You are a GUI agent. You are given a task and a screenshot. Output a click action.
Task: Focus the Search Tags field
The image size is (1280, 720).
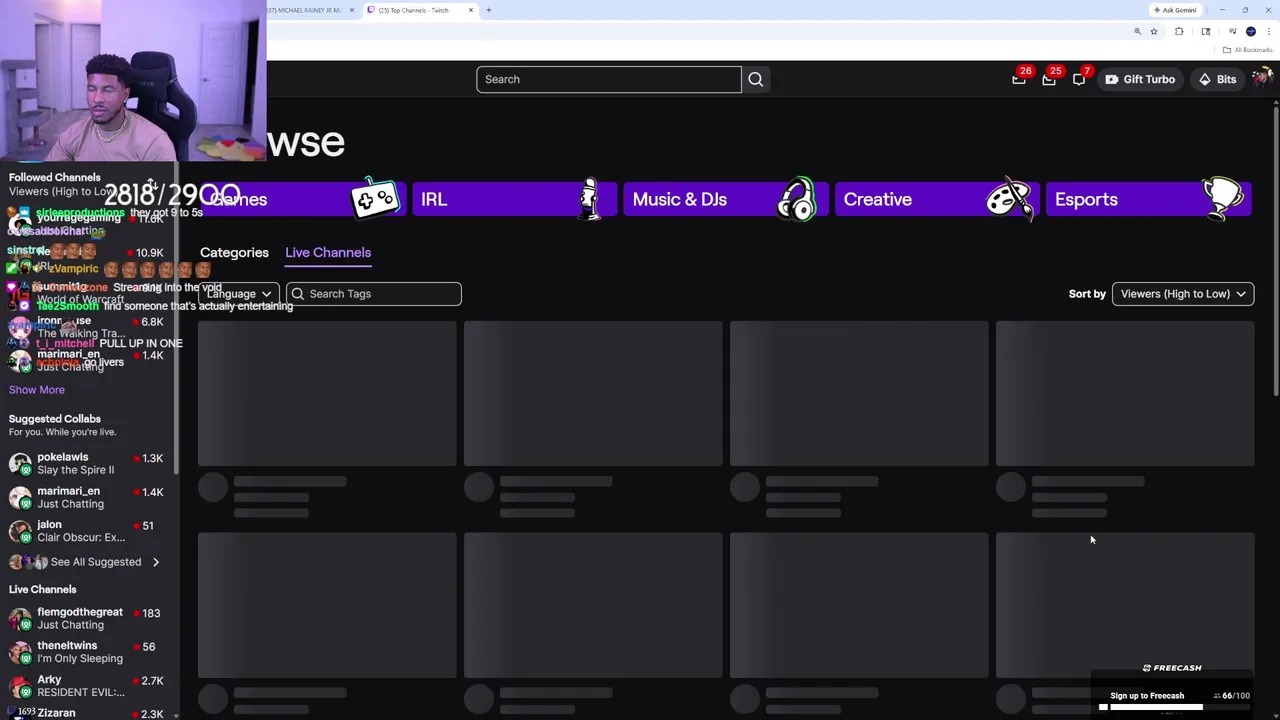coord(373,294)
